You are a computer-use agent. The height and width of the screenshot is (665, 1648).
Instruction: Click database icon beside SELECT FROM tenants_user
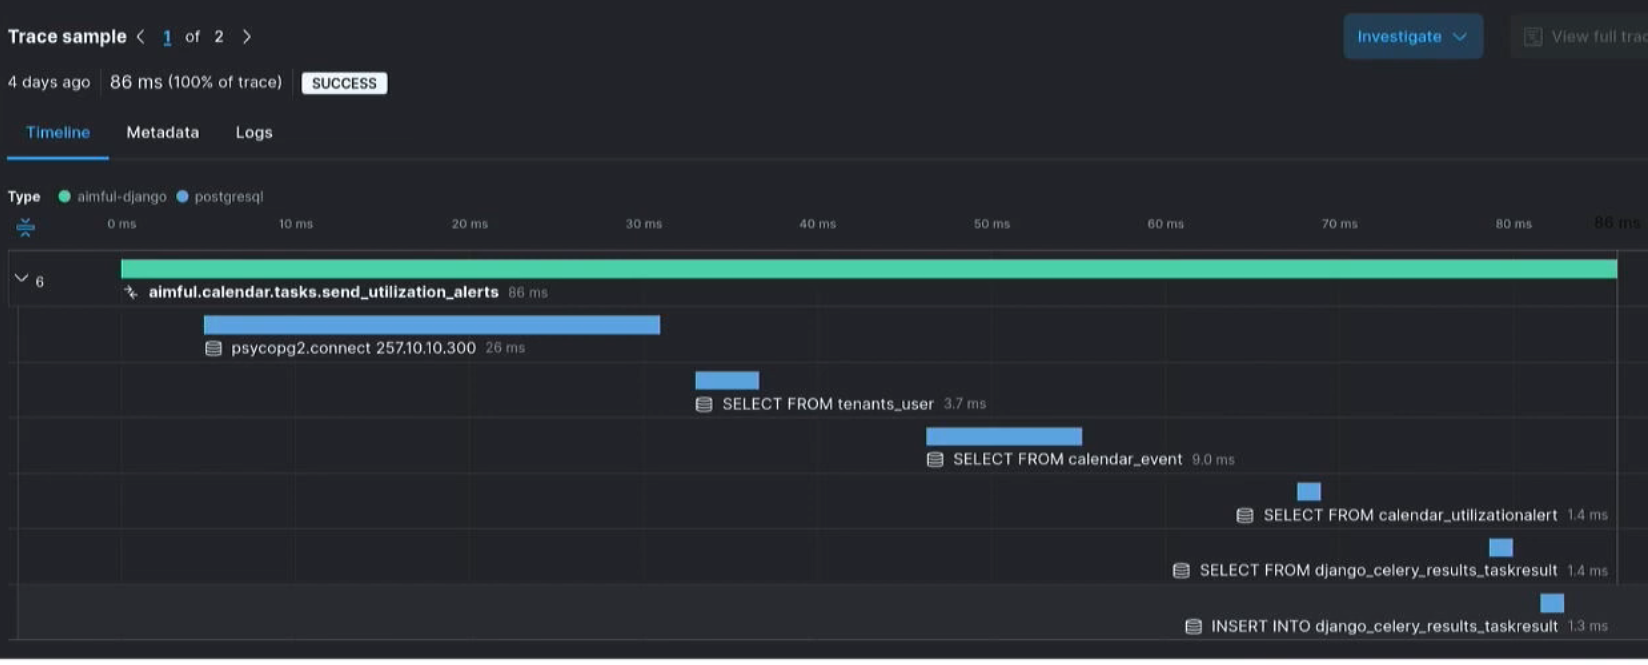tap(704, 404)
